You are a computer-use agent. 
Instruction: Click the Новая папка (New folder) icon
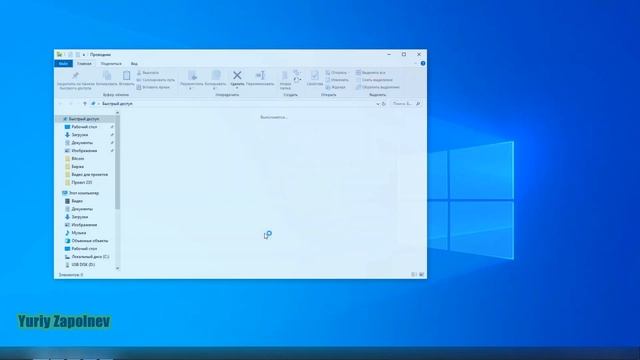pyautogui.click(x=285, y=76)
